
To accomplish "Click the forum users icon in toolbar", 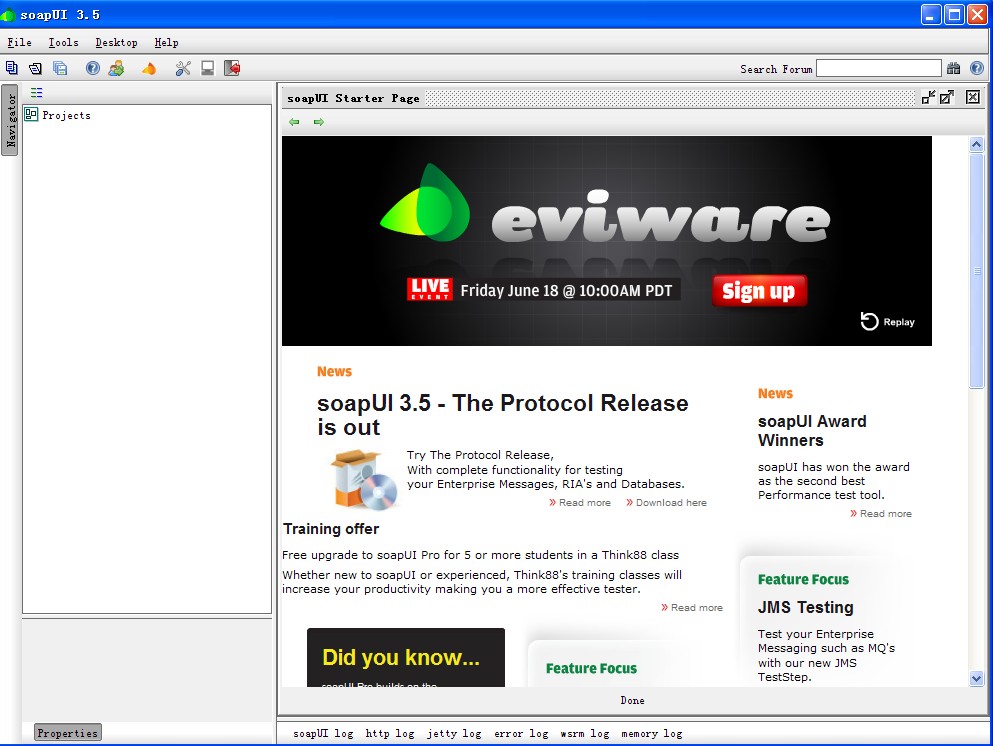I will [x=117, y=68].
